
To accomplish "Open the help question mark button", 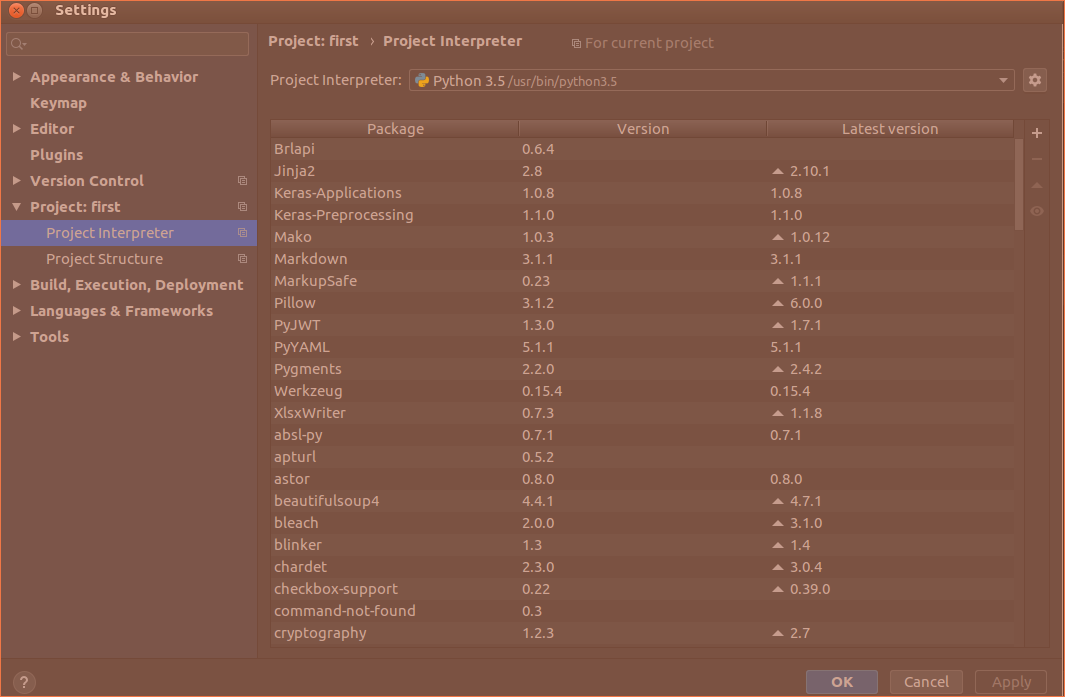I will (x=24, y=682).
